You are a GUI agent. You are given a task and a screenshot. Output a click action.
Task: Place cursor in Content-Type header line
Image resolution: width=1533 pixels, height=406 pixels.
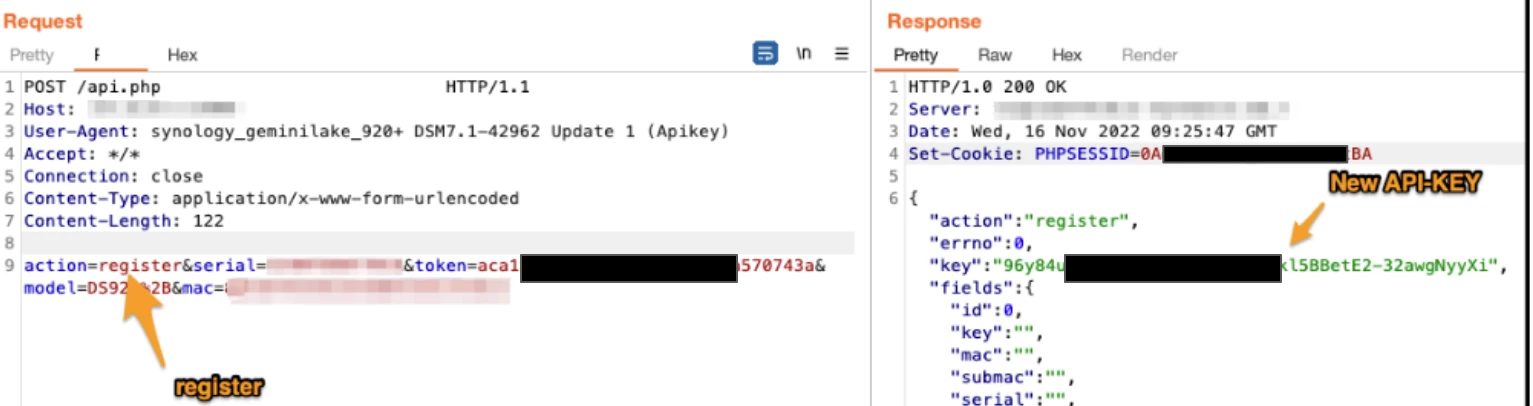(x=271, y=198)
